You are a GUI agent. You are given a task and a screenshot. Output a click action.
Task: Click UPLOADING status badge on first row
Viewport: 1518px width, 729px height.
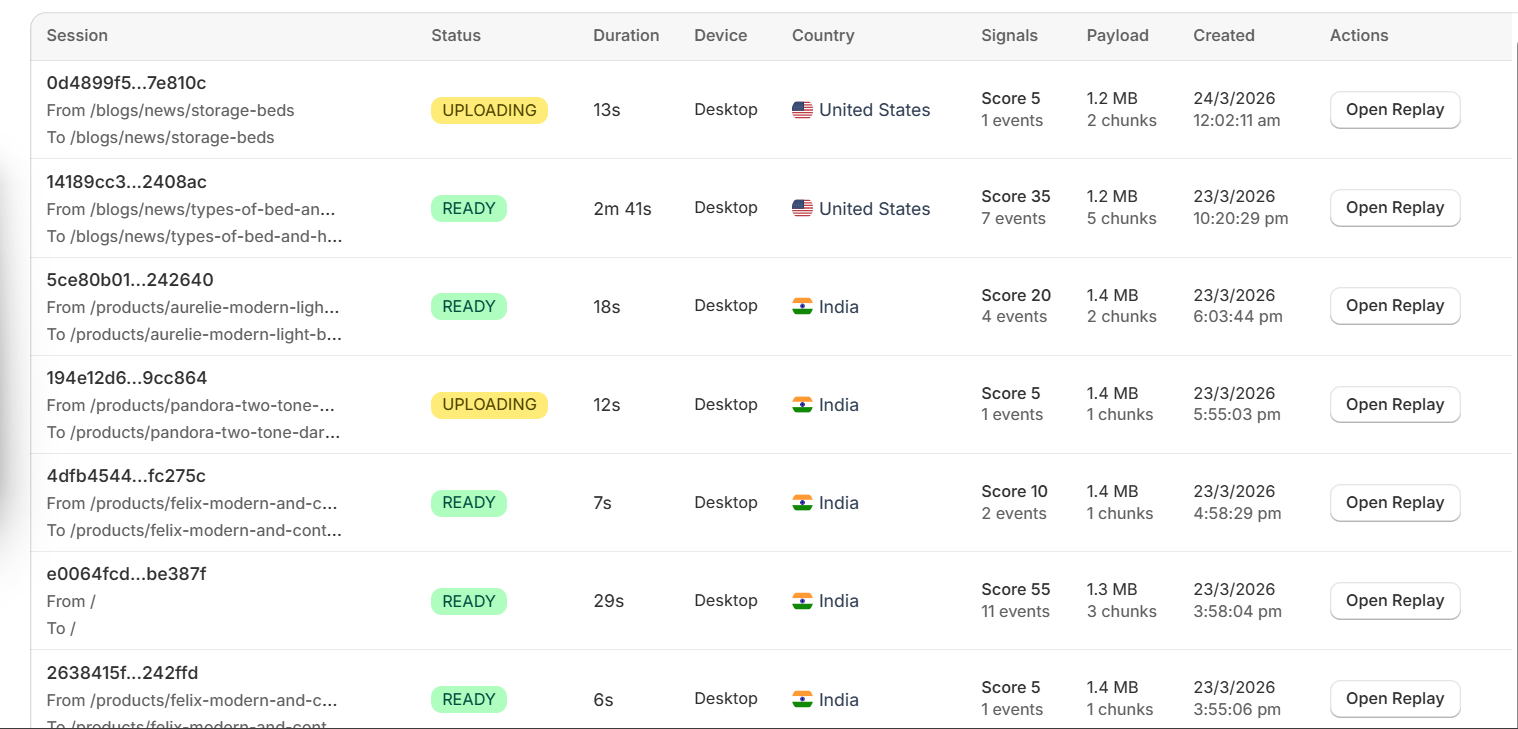point(489,110)
